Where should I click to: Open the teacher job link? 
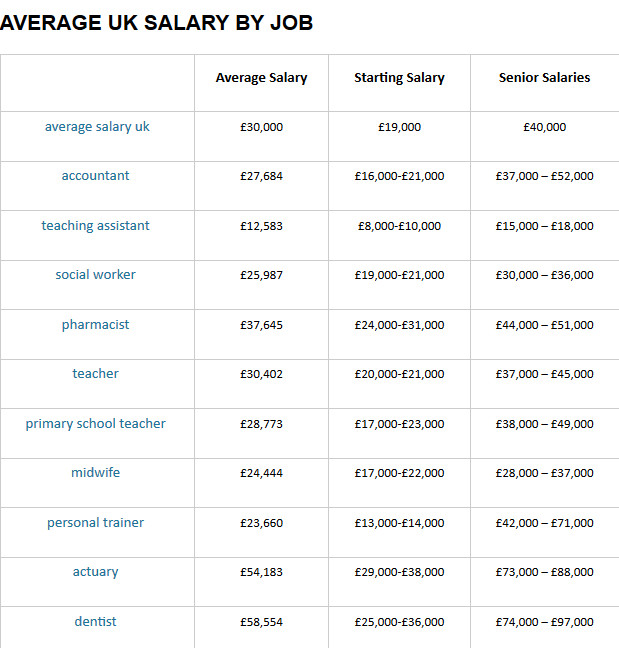95,374
